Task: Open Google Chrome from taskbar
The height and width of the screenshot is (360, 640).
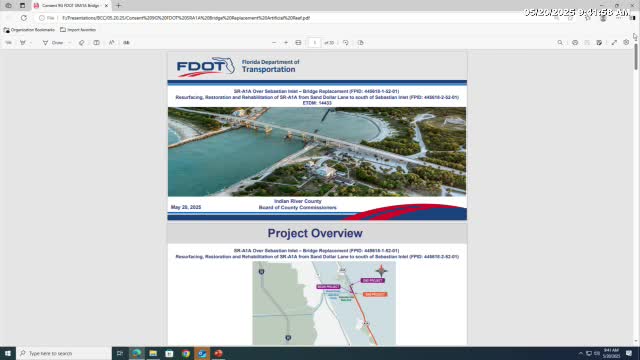Action: click(186, 353)
